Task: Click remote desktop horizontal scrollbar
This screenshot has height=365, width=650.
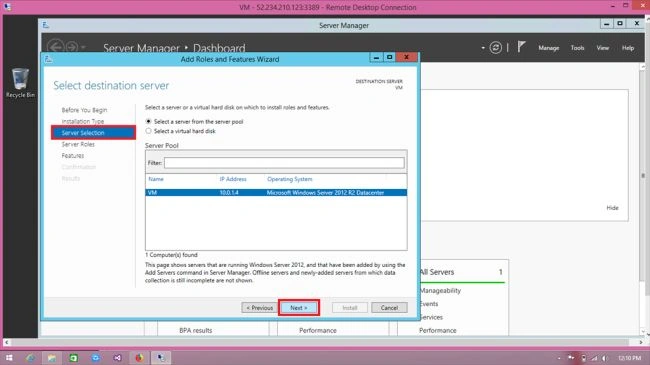Action: pos(323,342)
